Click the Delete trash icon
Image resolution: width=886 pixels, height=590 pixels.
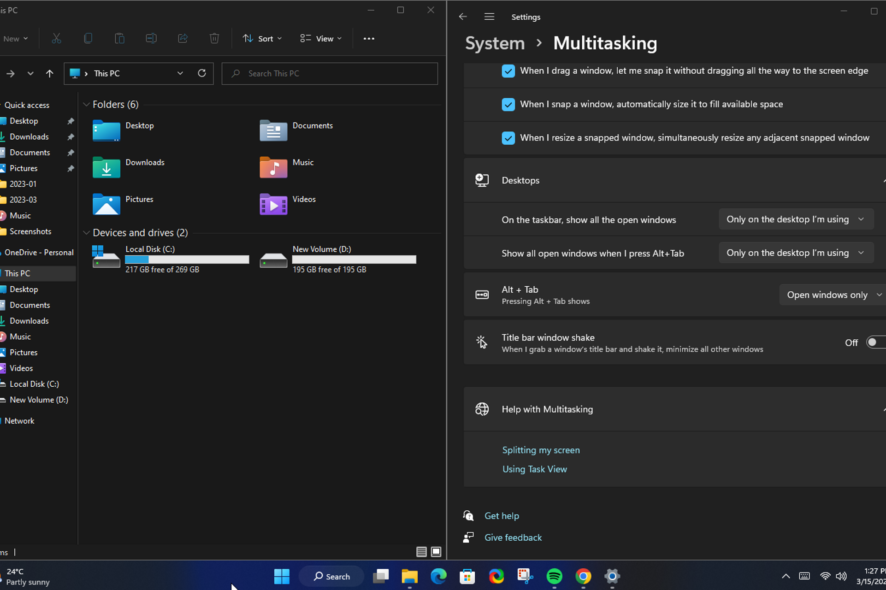pos(214,38)
